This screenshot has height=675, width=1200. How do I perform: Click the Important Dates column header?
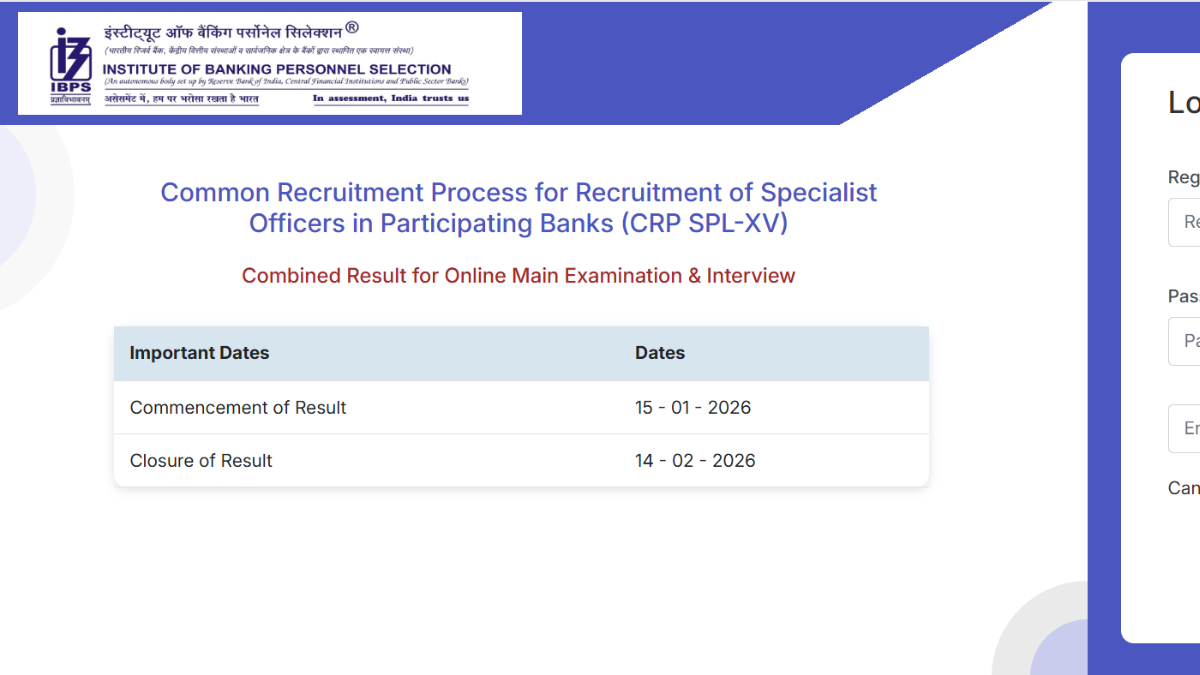point(200,353)
